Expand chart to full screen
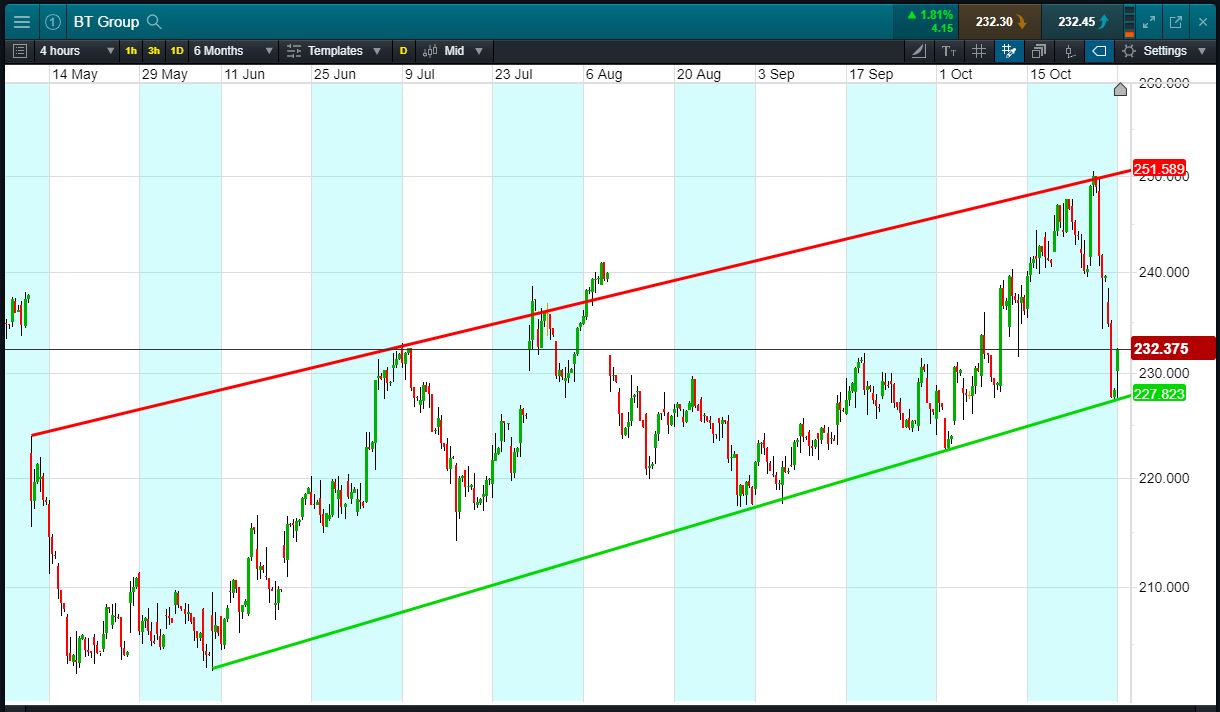This screenshot has width=1220, height=712. click(x=1149, y=21)
